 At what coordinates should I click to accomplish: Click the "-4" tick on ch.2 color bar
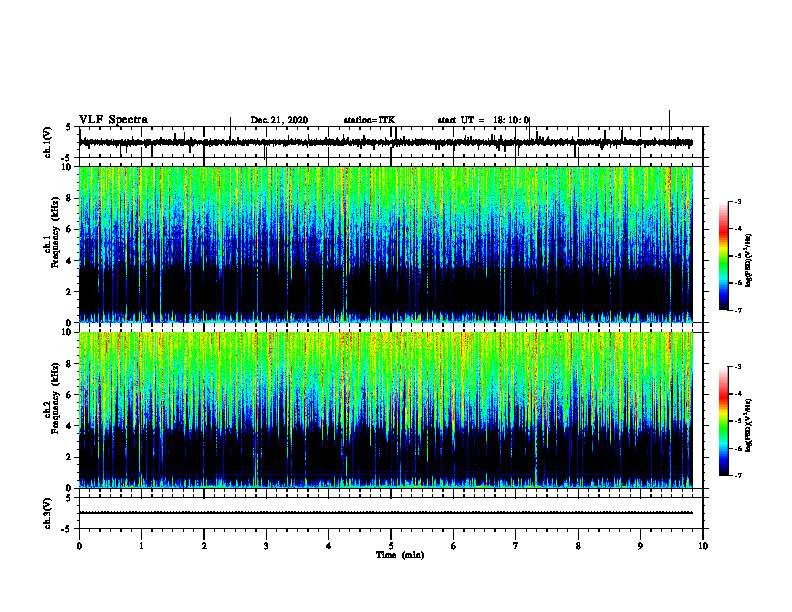738,394
